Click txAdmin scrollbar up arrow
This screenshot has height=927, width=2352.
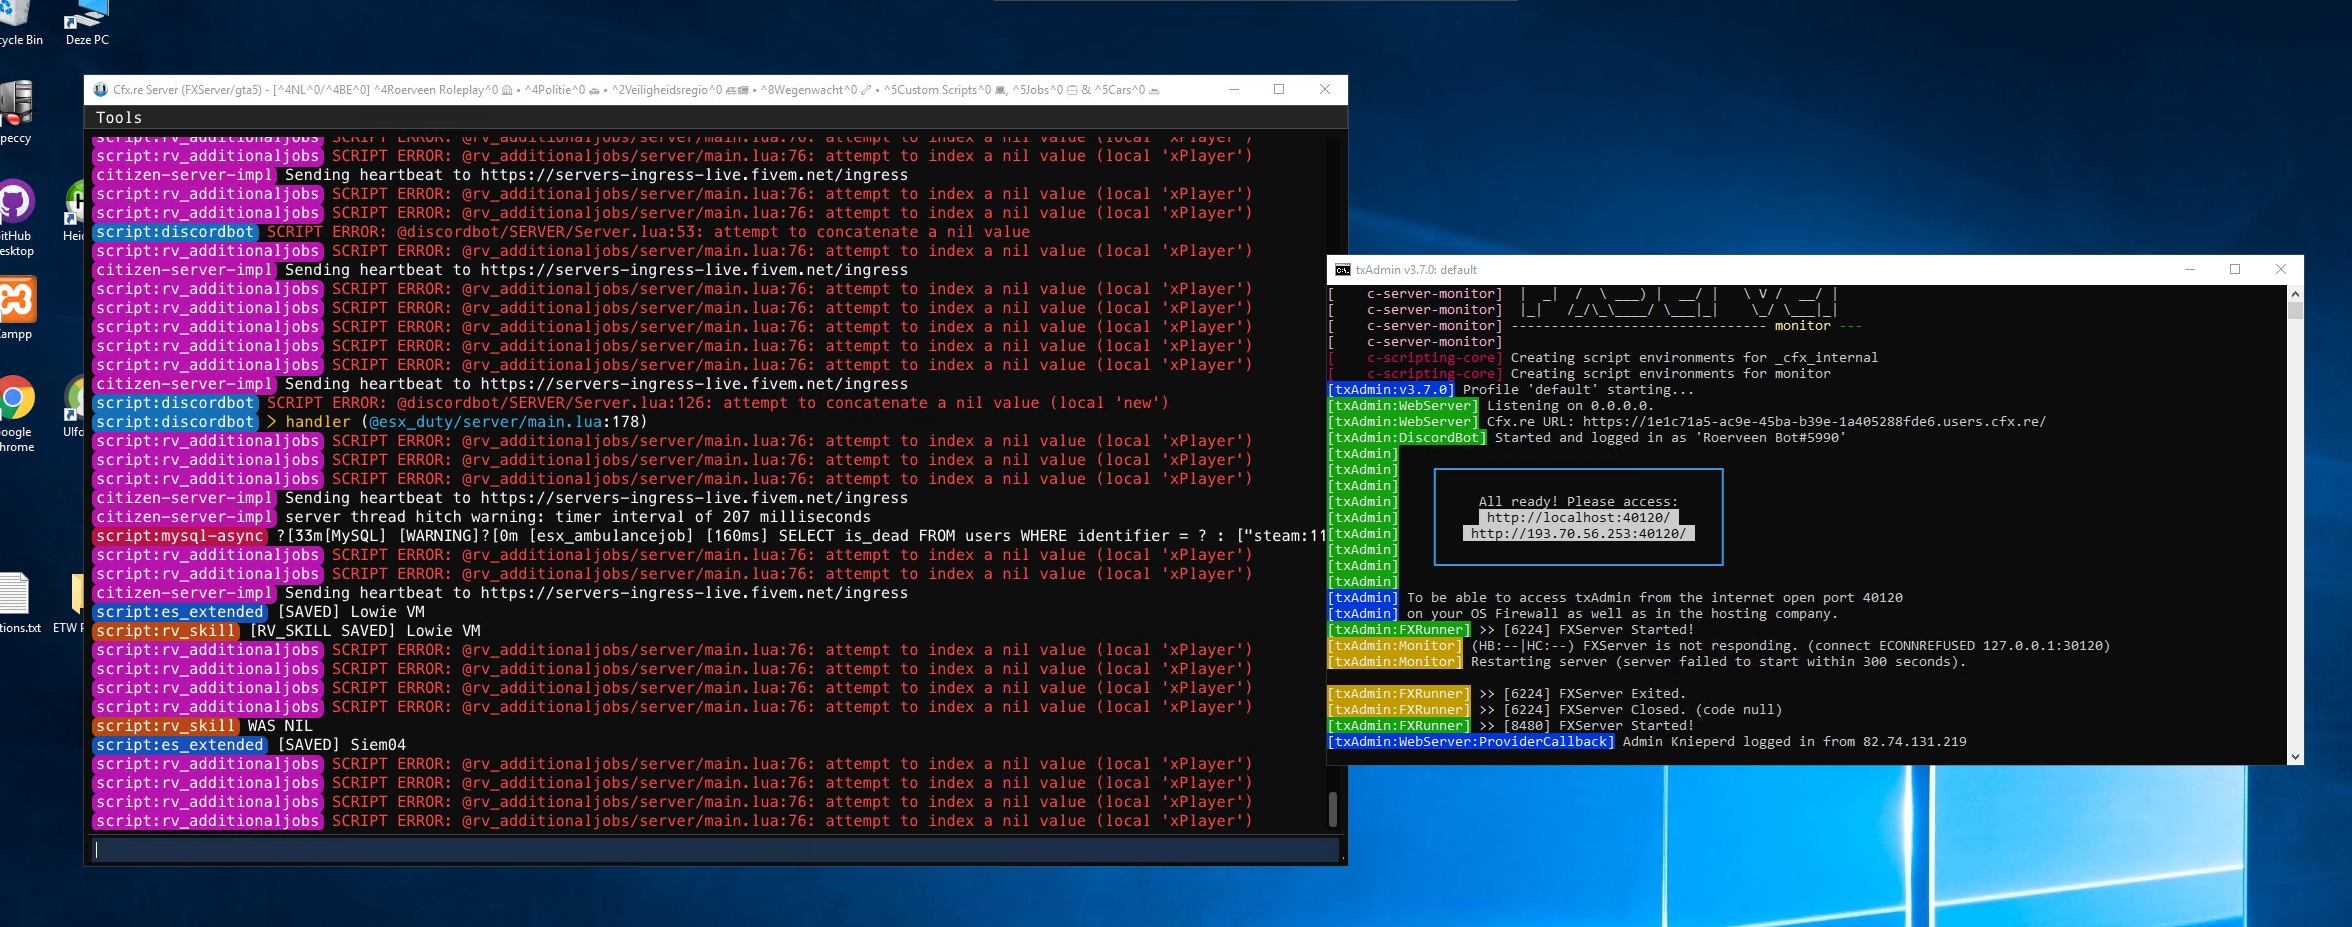click(2295, 294)
